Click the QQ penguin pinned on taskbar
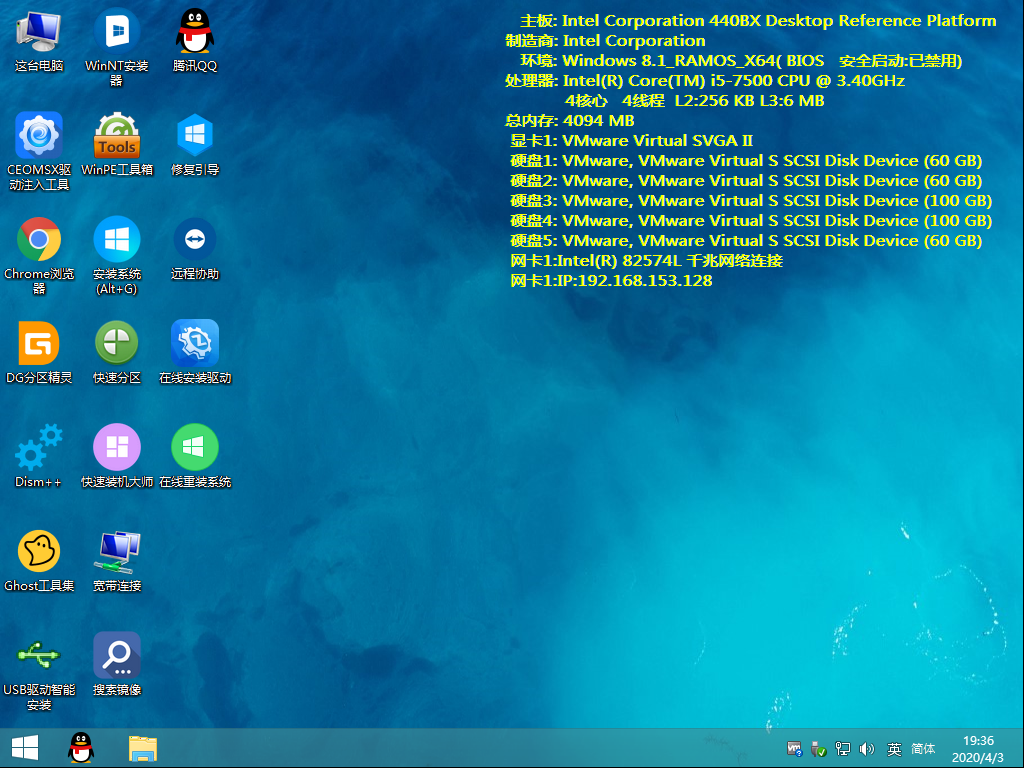The image size is (1024, 768). tap(81, 748)
